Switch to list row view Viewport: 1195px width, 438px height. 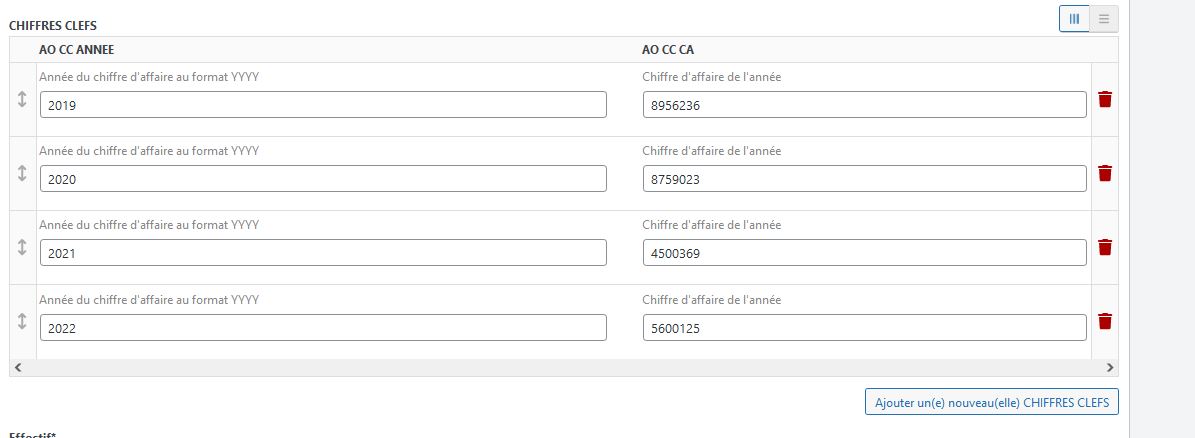(x=1104, y=19)
